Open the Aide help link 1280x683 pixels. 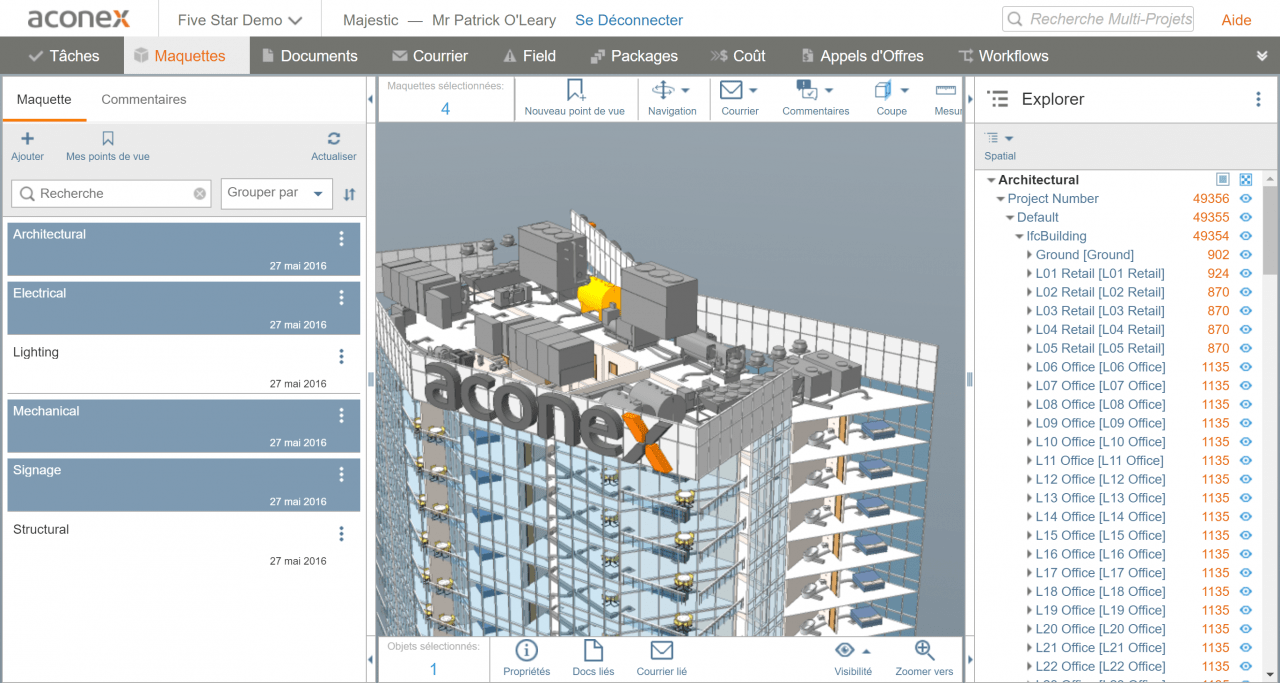pyautogui.click(x=1236, y=20)
